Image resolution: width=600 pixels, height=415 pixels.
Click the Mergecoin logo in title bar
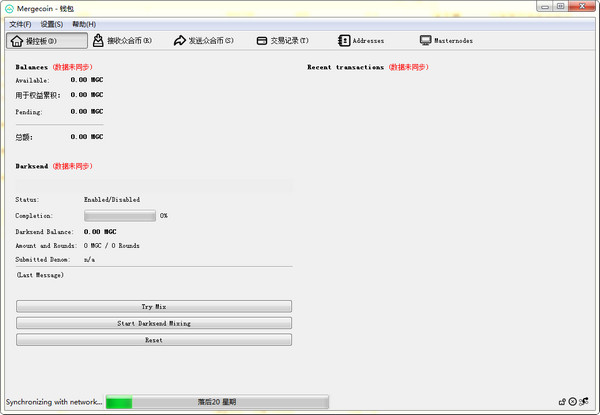coord(9,8)
